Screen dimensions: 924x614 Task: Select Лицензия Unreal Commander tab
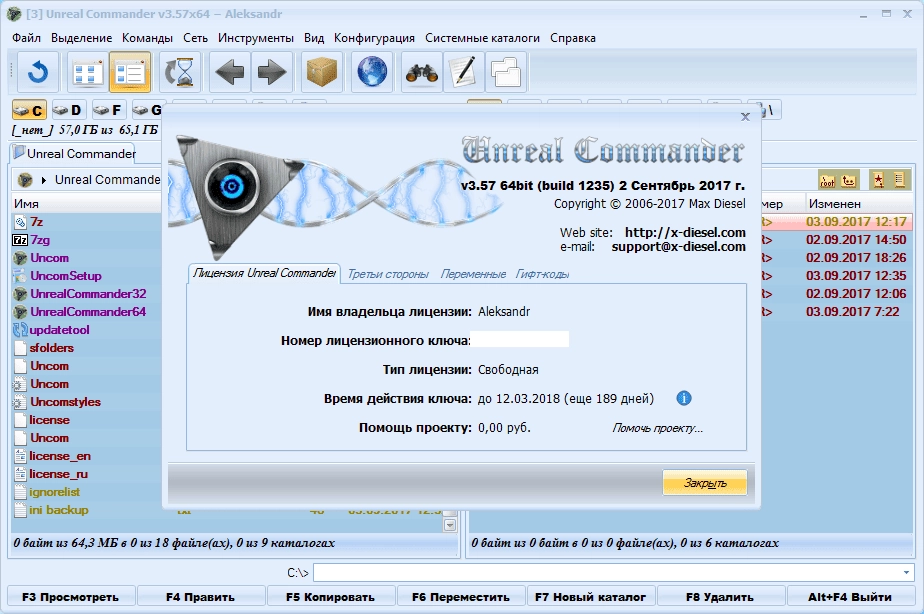264,273
